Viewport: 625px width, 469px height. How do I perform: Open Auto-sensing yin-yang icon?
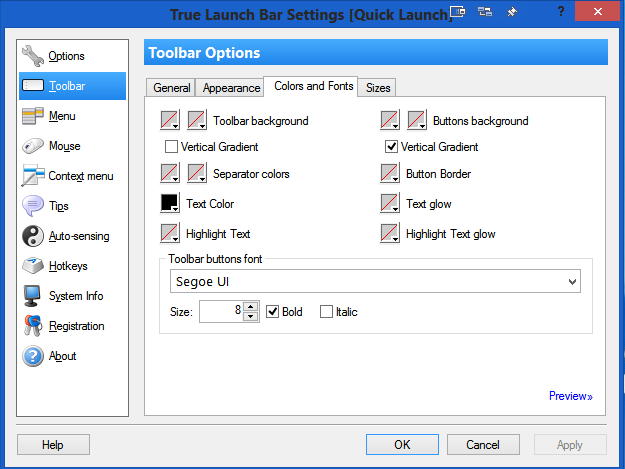[32, 236]
